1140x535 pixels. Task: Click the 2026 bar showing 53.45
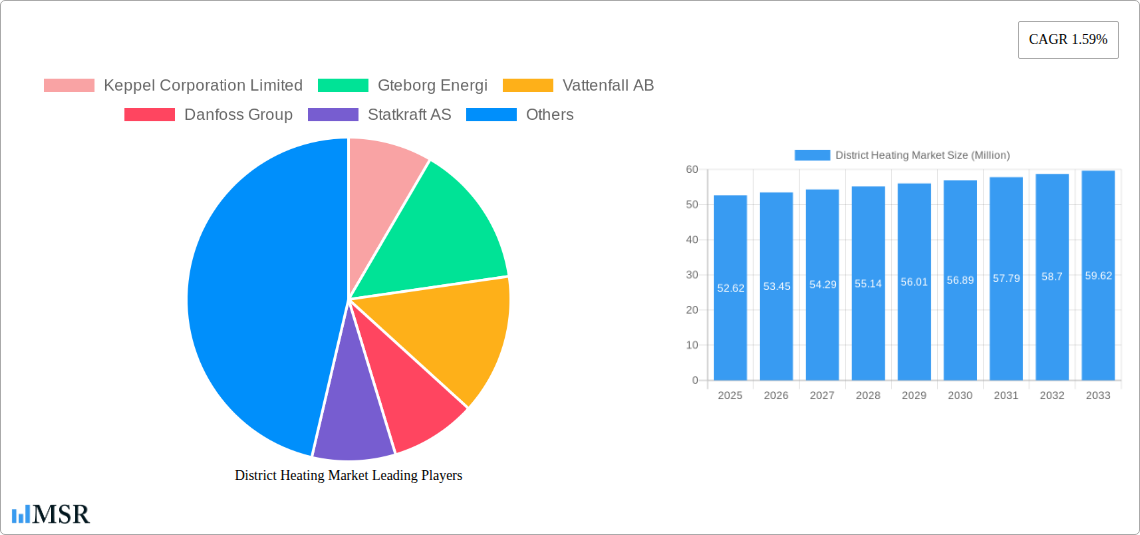point(776,286)
